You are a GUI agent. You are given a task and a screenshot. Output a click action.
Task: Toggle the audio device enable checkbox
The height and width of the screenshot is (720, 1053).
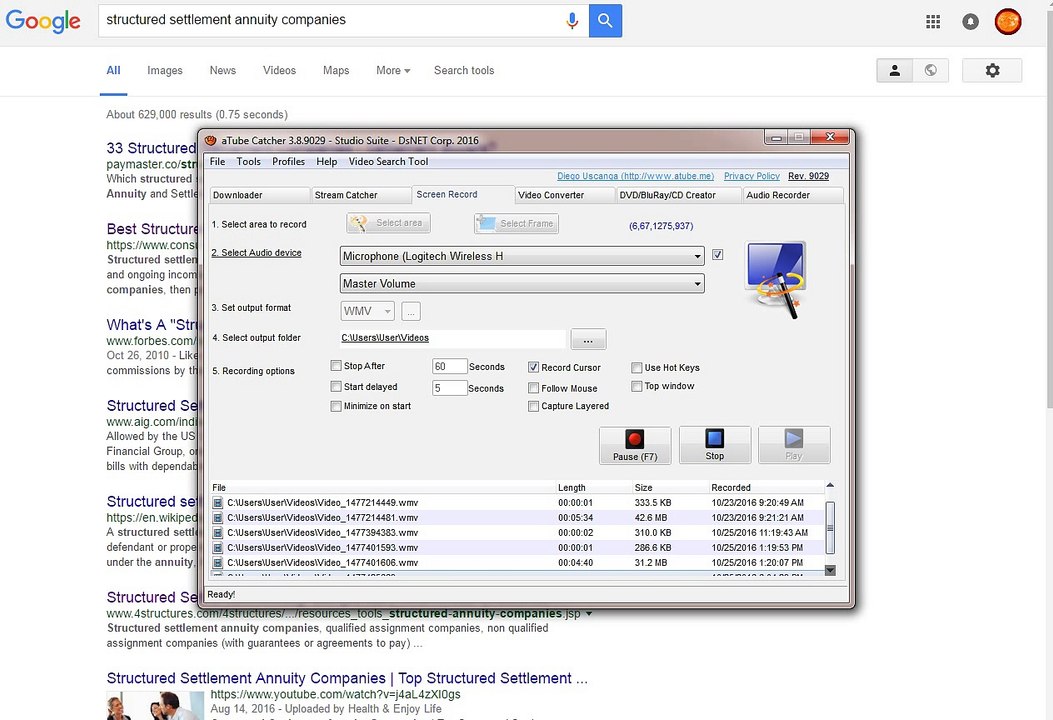point(718,255)
